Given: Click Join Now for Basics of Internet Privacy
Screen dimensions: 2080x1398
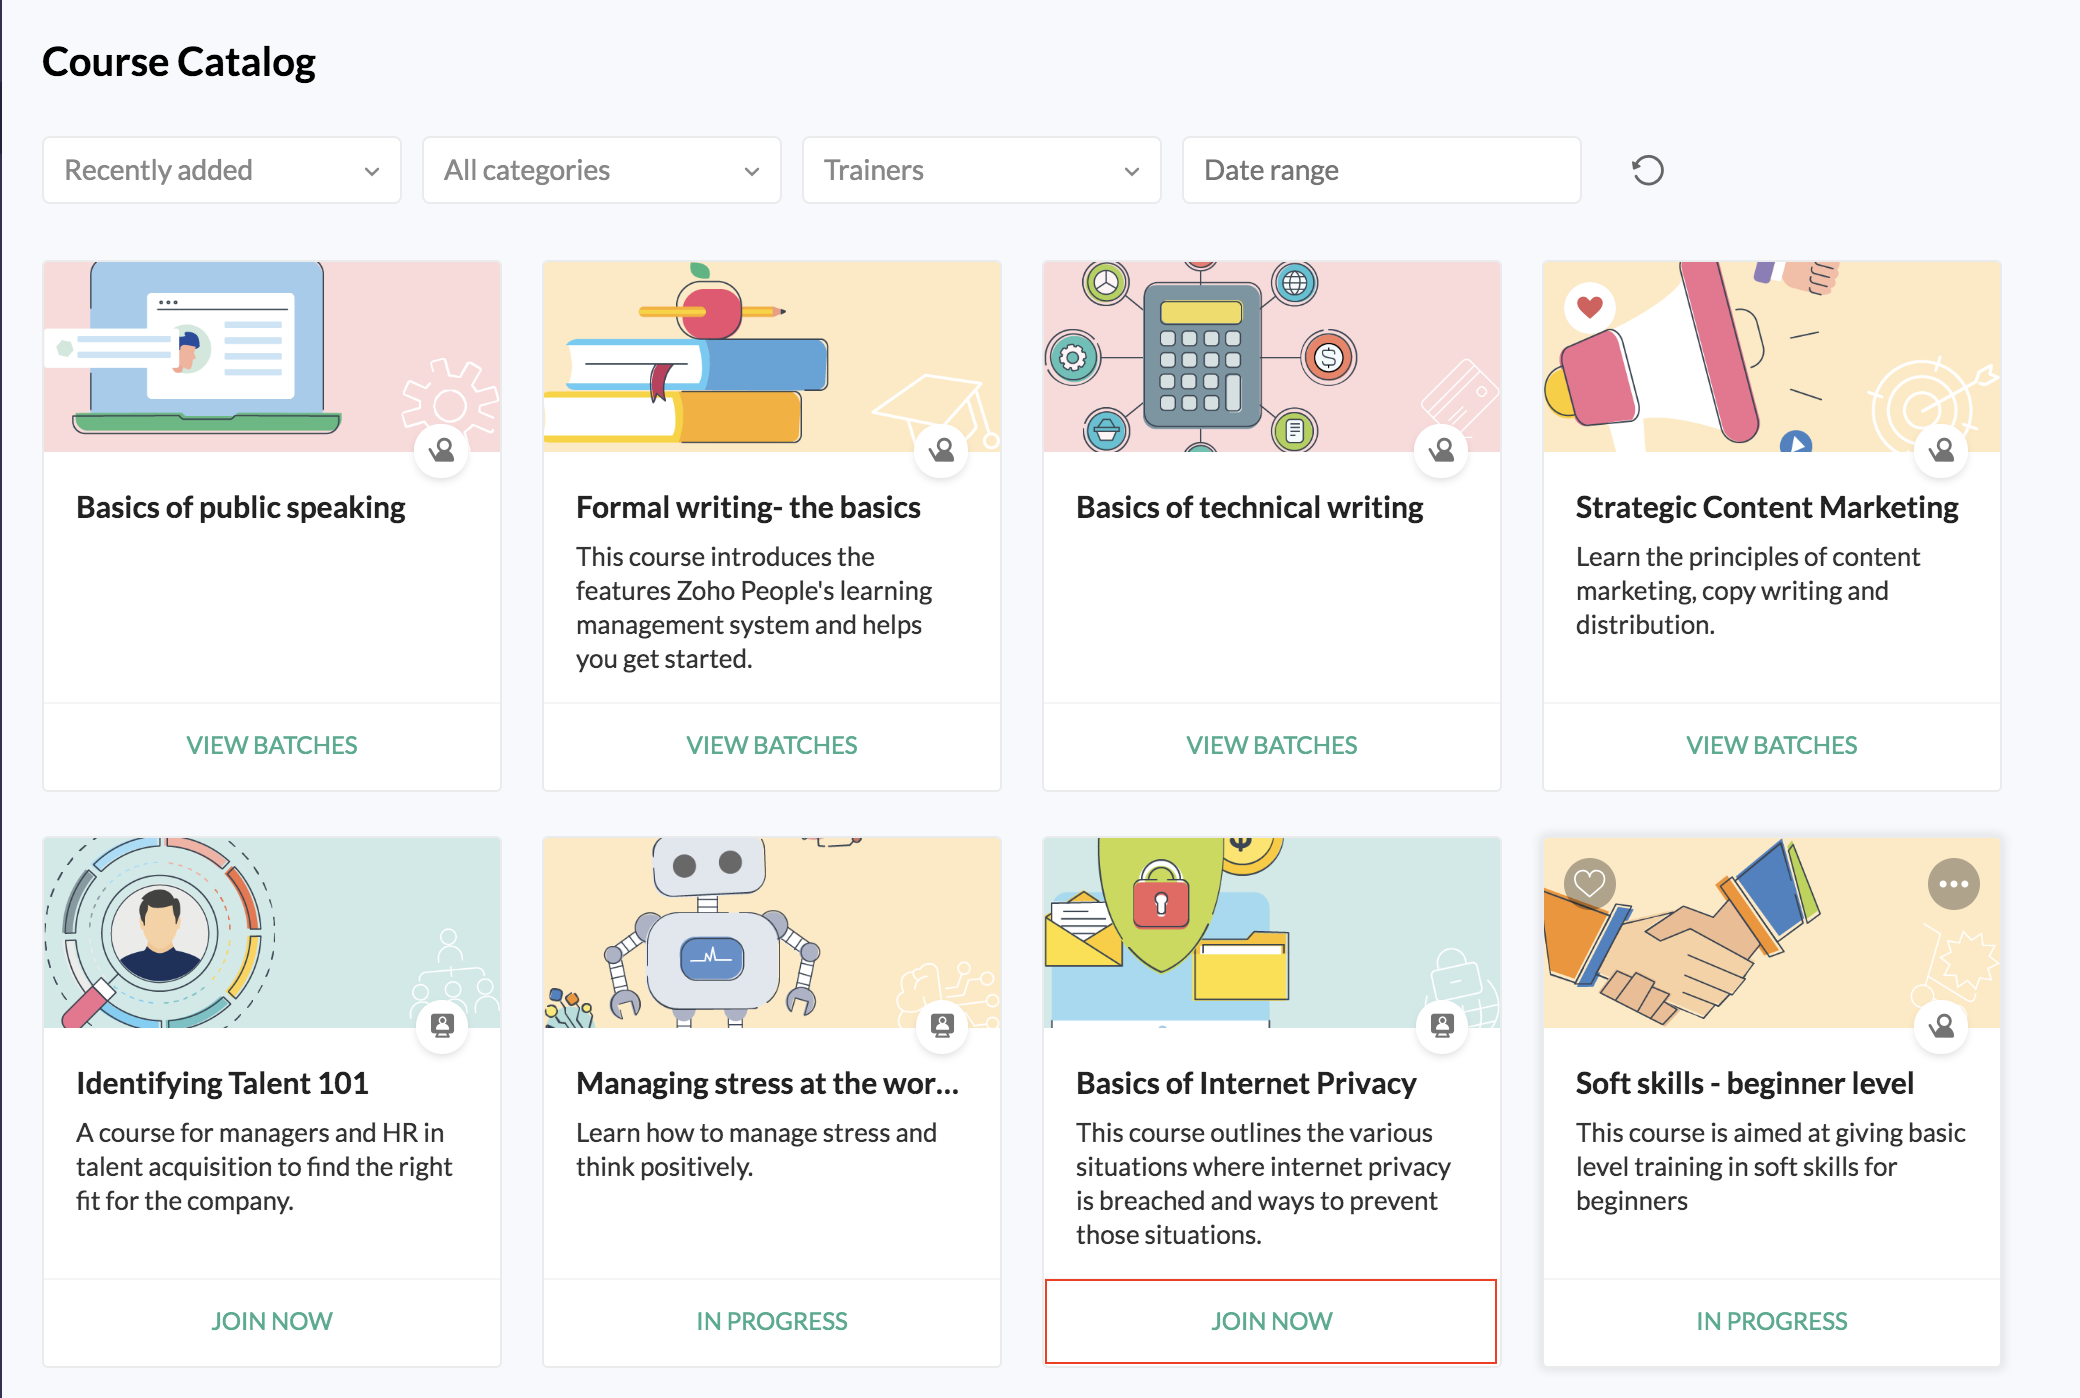Looking at the screenshot, I should click(x=1271, y=1321).
